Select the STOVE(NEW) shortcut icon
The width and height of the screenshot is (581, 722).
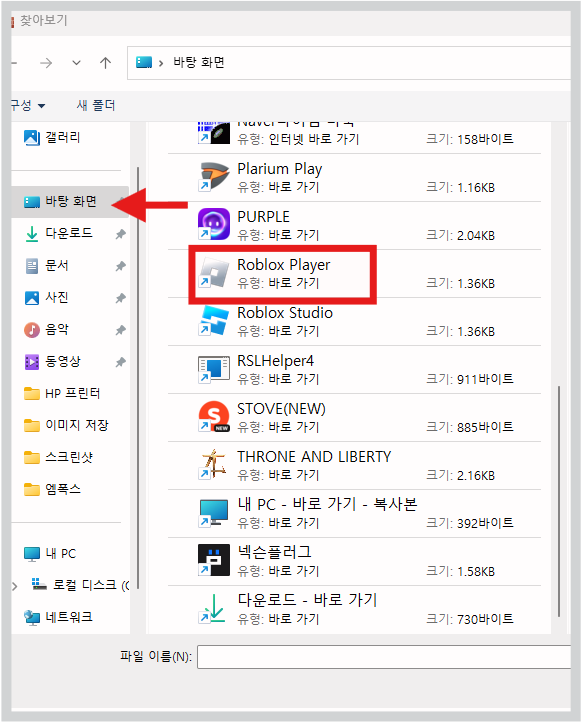coord(214,417)
